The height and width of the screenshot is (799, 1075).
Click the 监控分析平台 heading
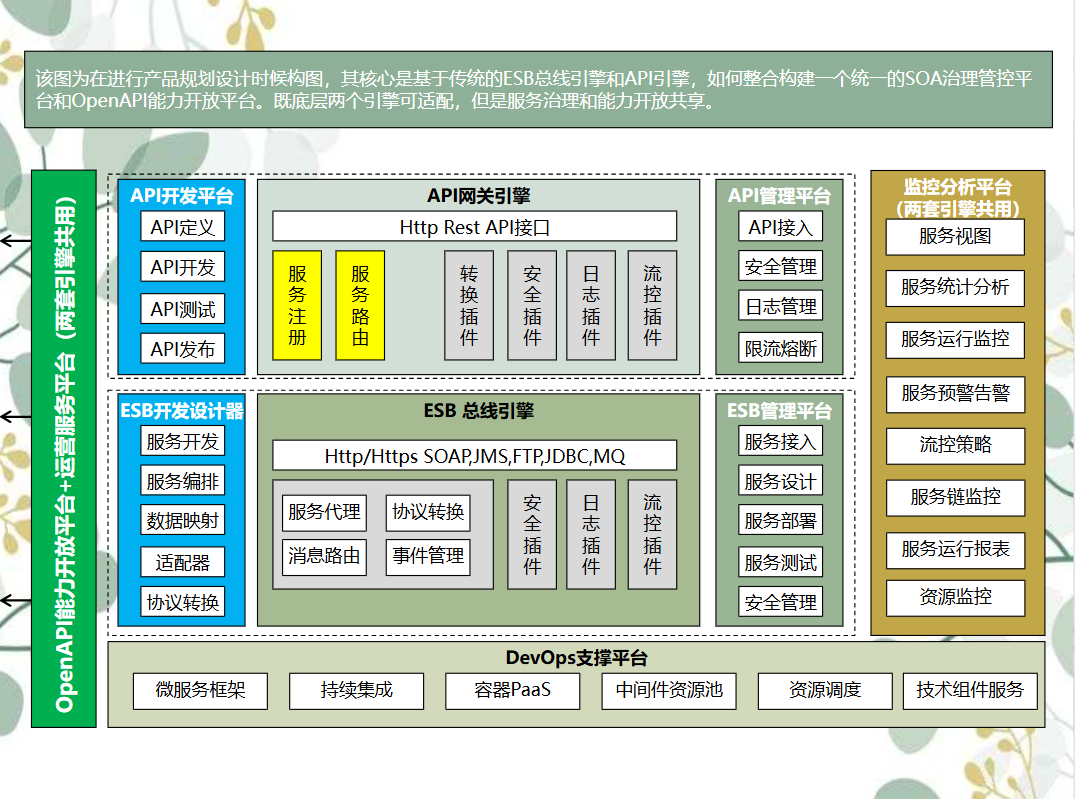pos(958,198)
